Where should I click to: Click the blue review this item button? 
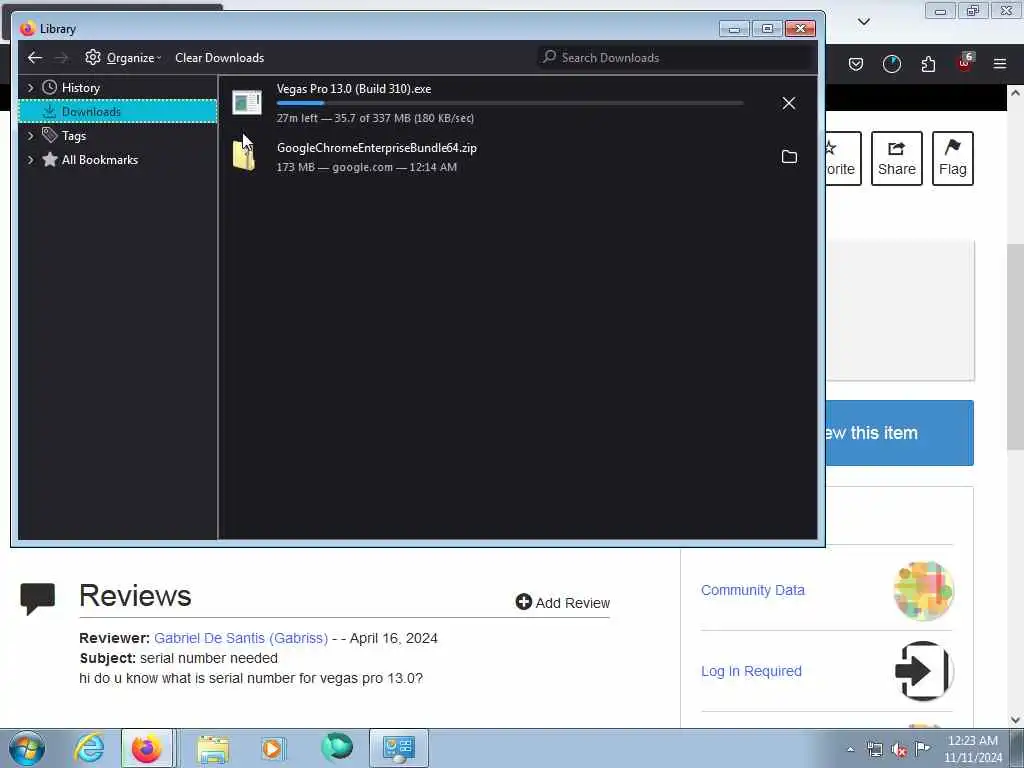pos(900,433)
